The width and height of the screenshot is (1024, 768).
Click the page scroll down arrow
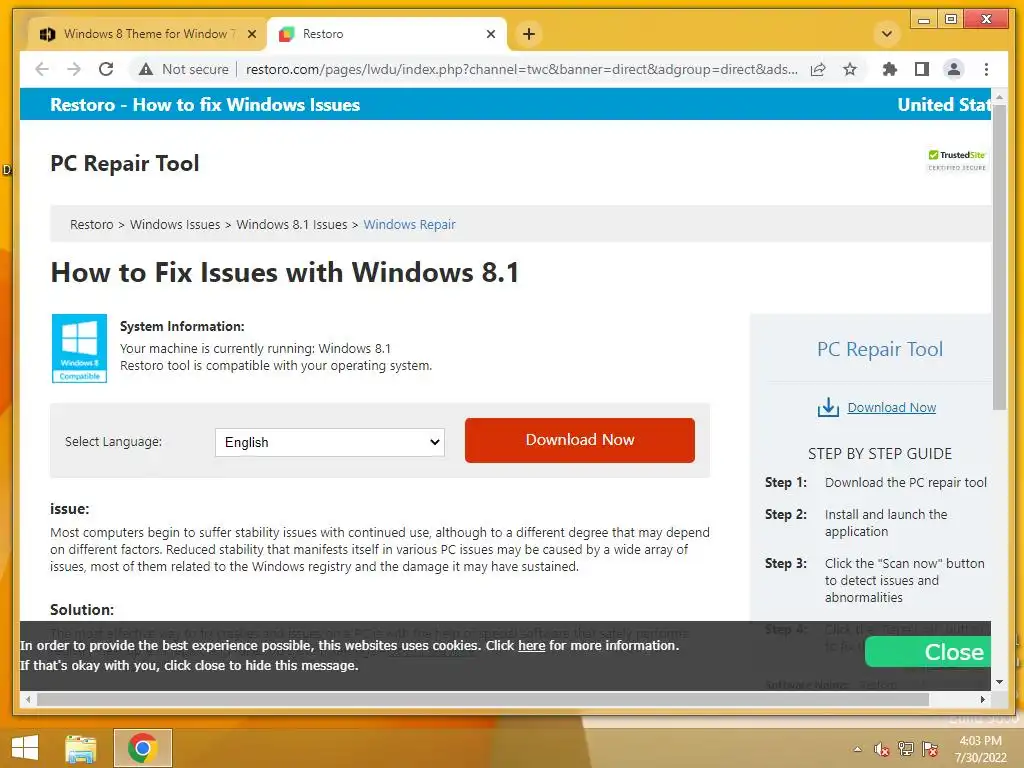pyautogui.click(x=999, y=682)
